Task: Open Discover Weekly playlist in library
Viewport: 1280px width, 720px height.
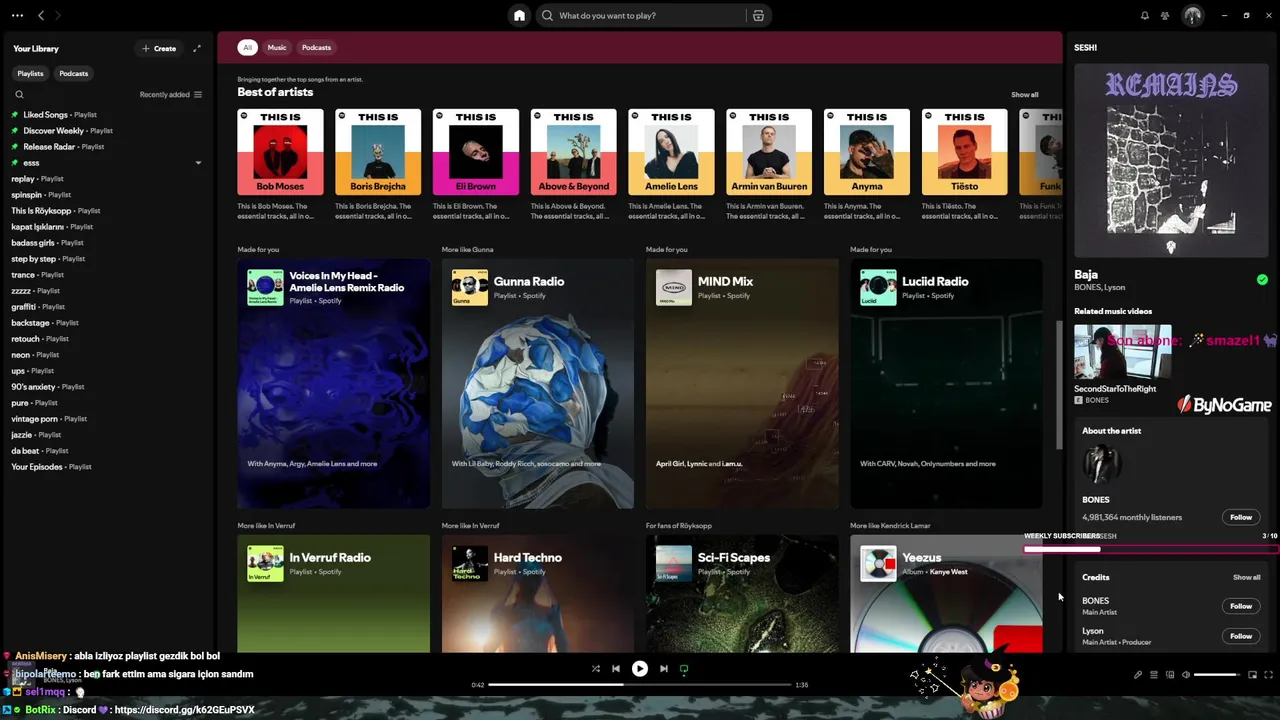Action: click(105, 131)
